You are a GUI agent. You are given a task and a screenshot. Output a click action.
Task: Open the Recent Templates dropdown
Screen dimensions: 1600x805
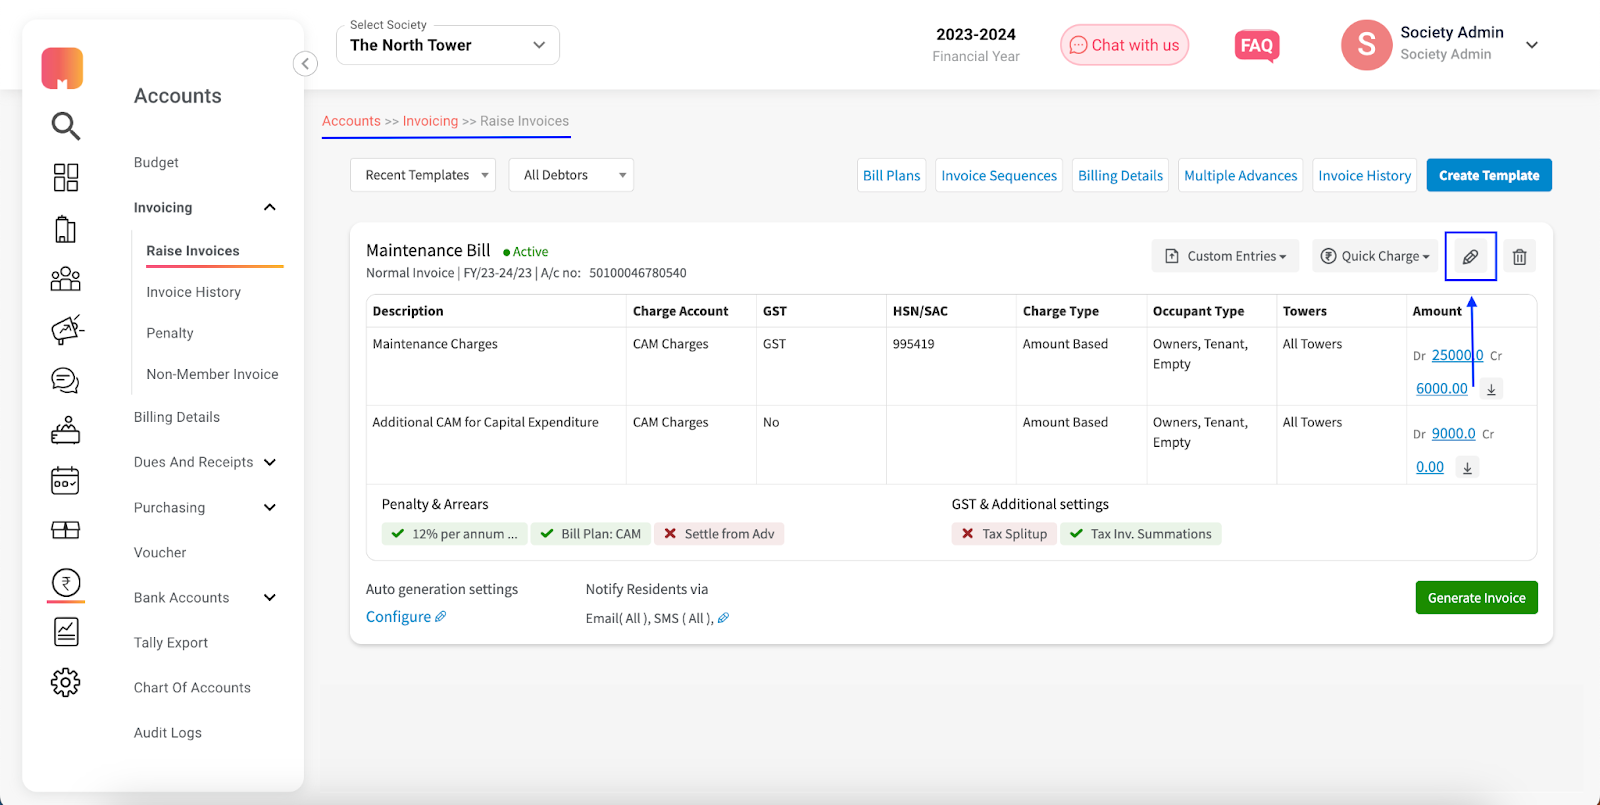[x=423, y=175]
